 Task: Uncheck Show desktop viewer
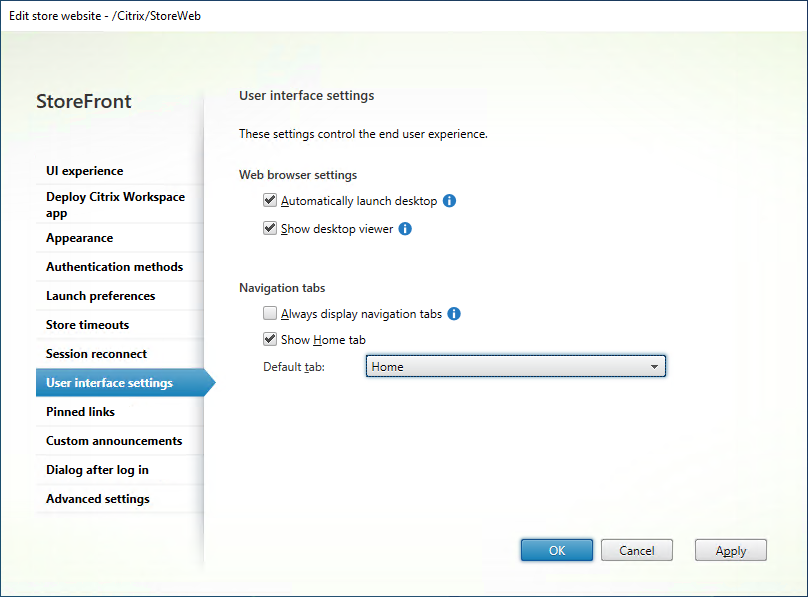269,228
